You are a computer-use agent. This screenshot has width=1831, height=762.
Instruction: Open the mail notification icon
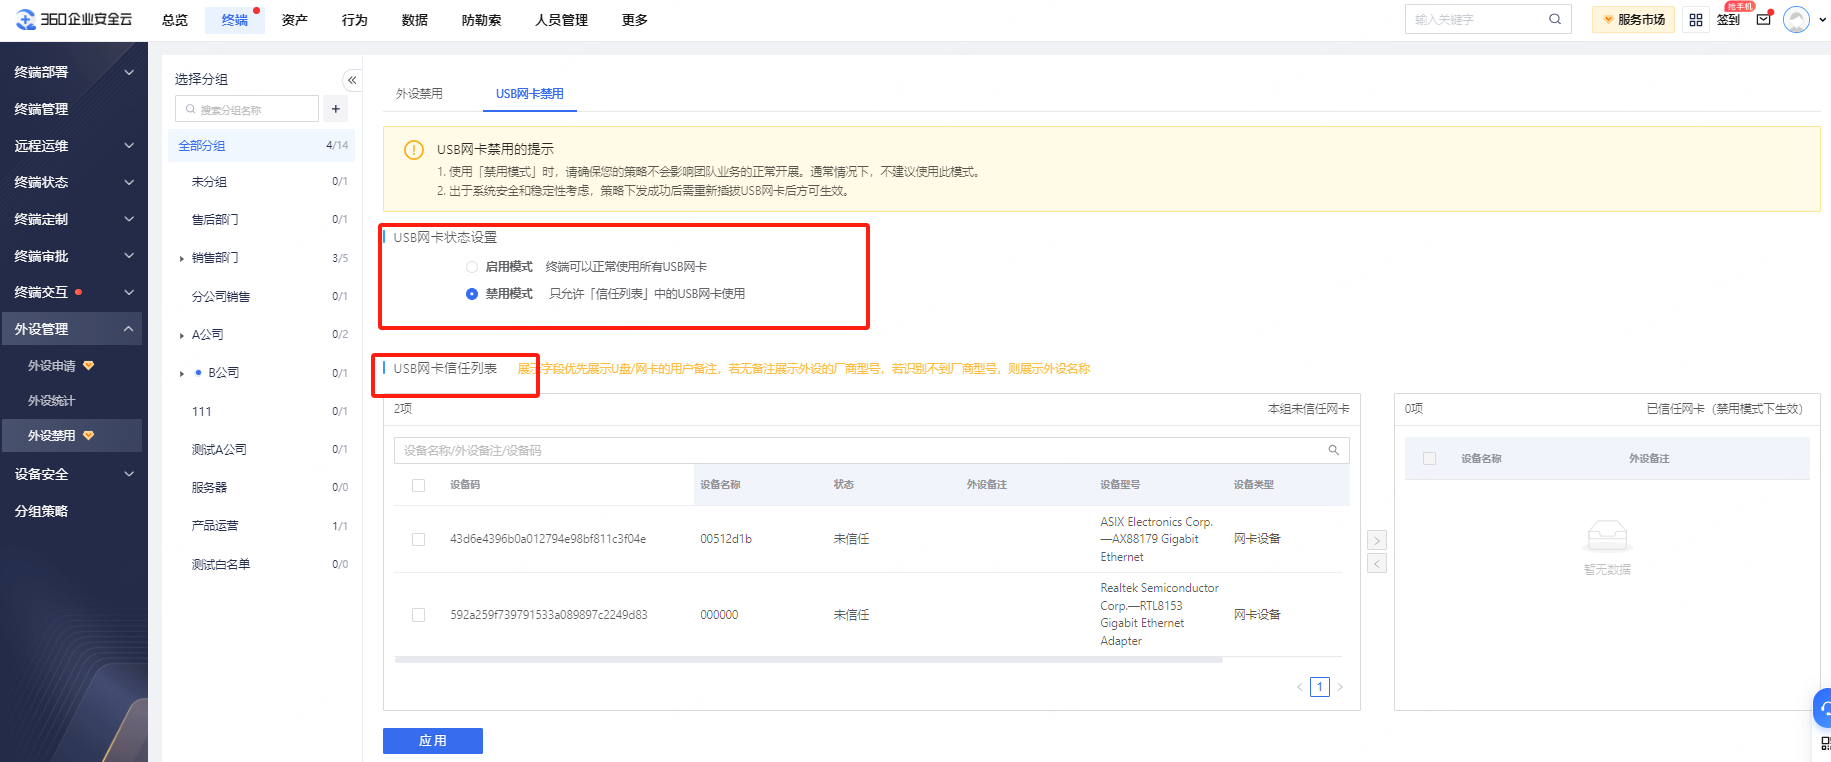[x=1764, y=19]
